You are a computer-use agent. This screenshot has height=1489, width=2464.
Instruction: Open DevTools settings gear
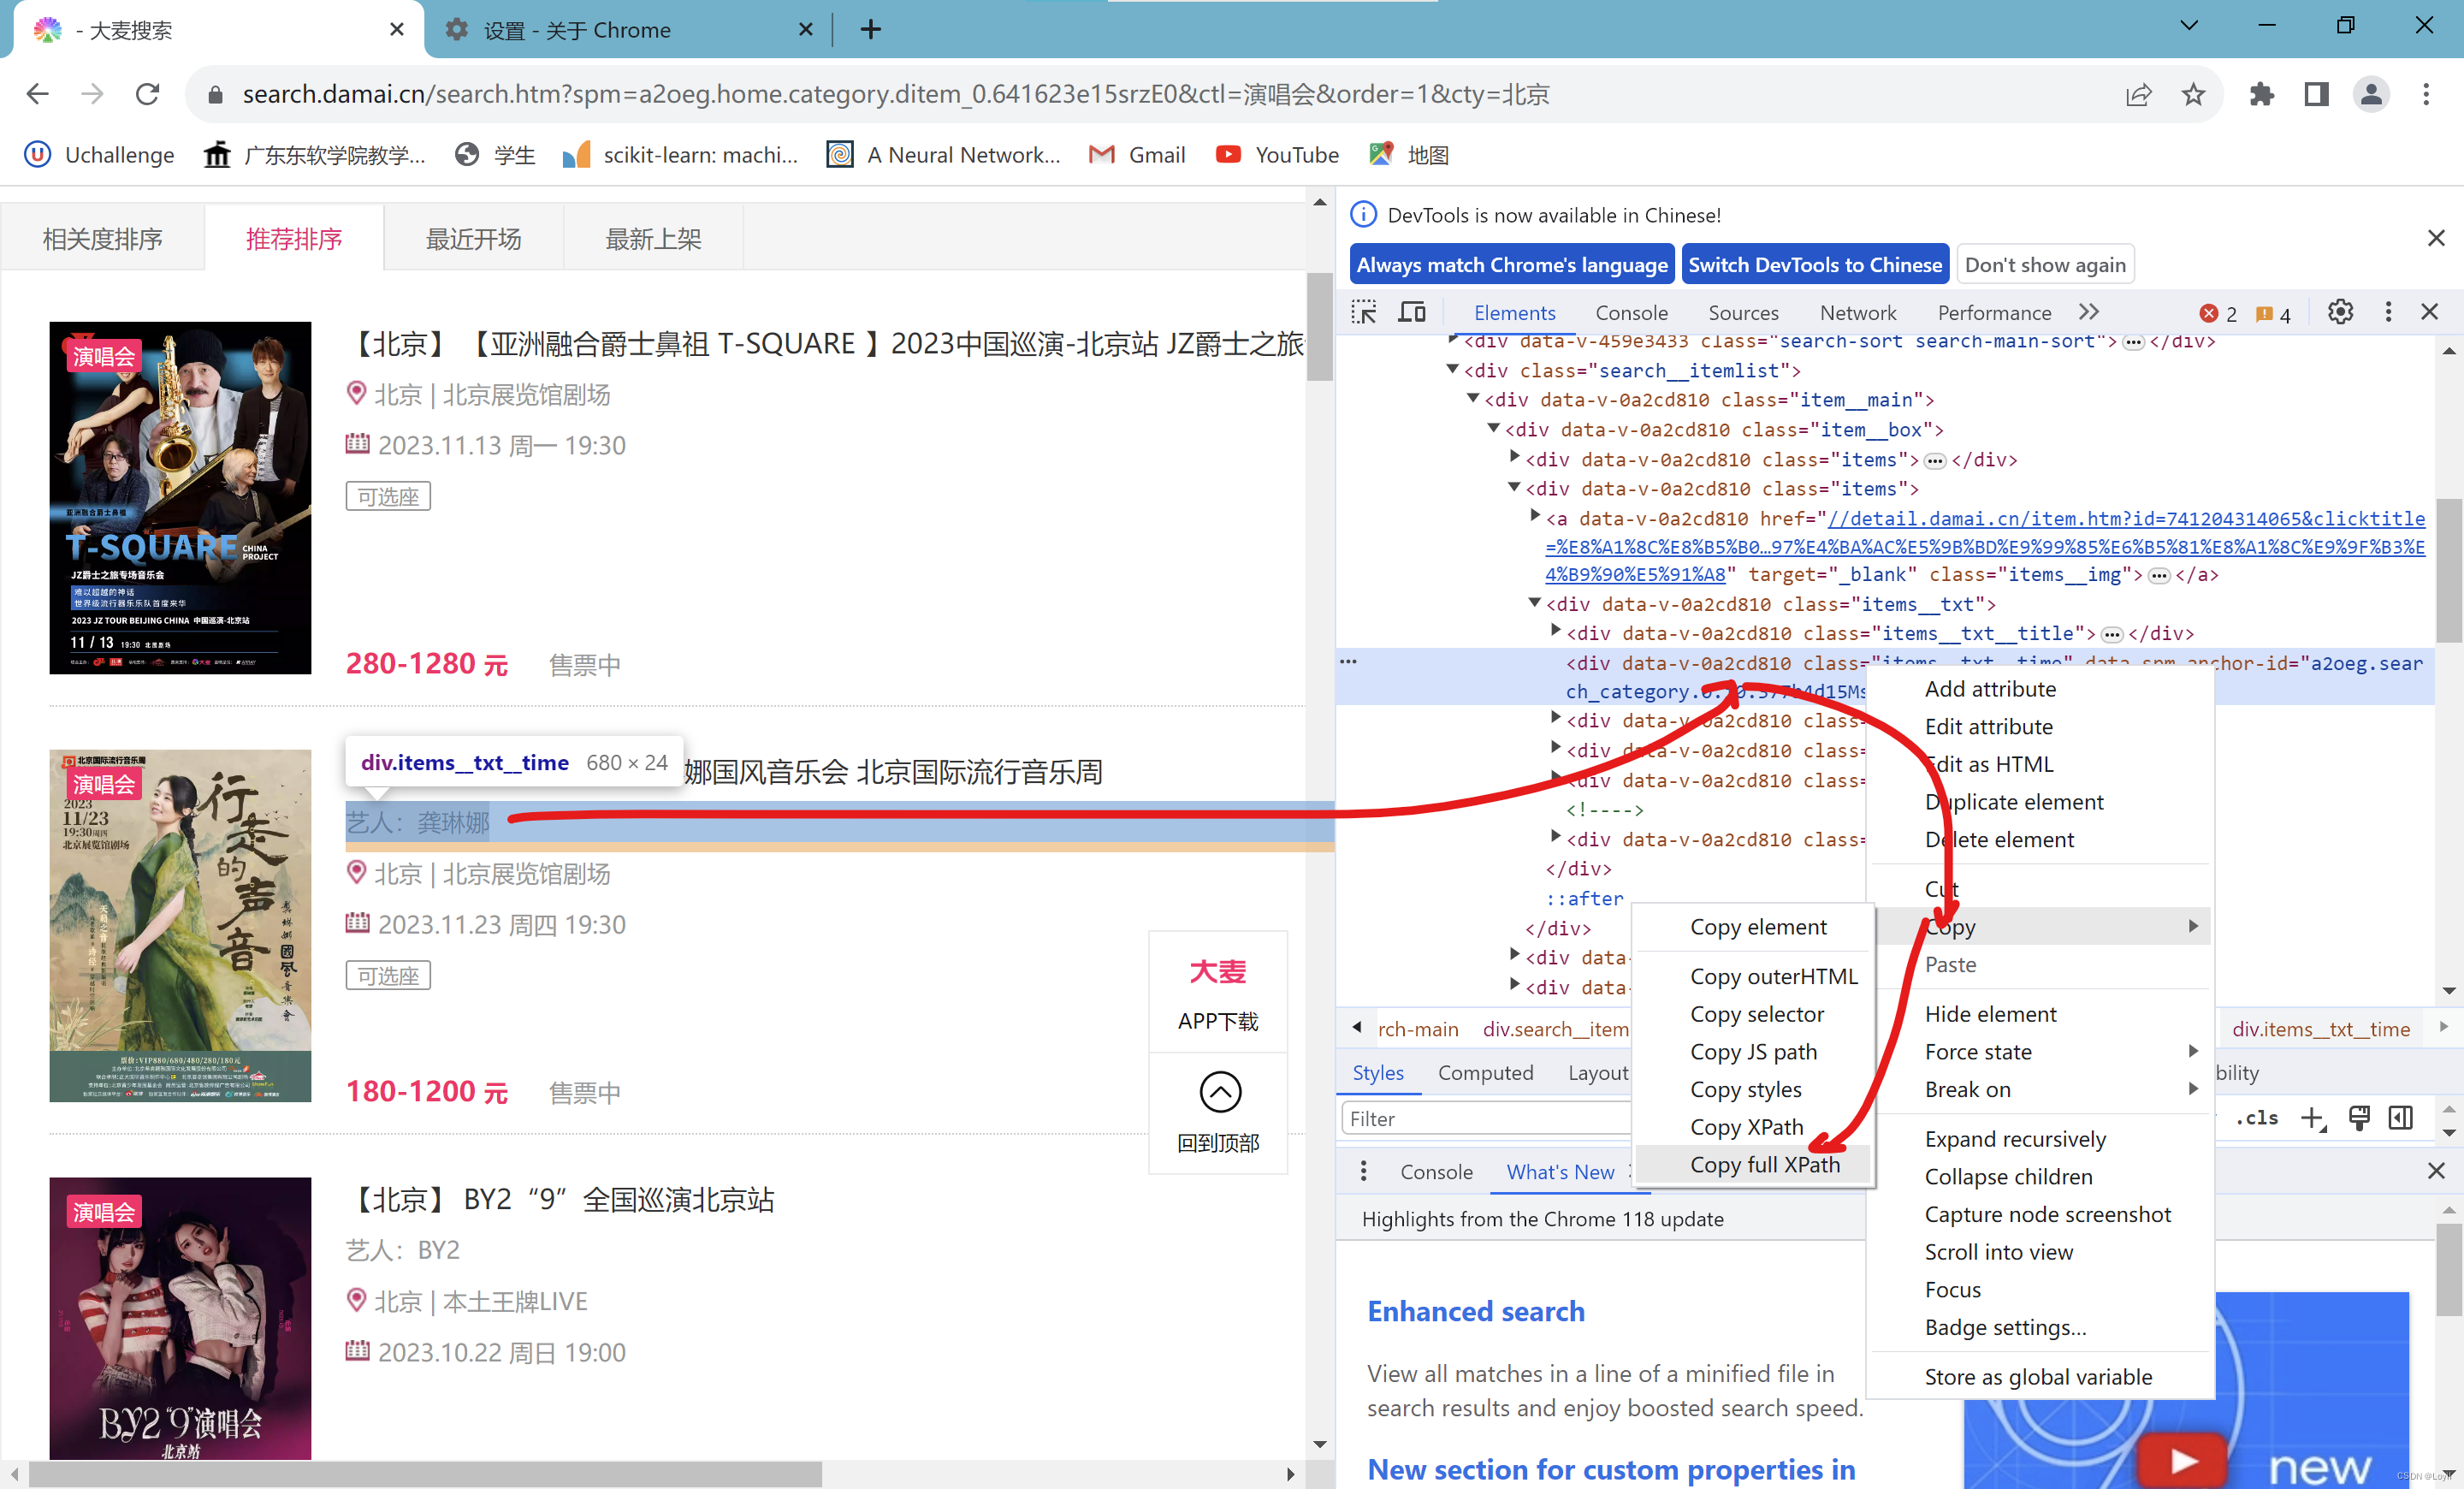(2340, 312)
